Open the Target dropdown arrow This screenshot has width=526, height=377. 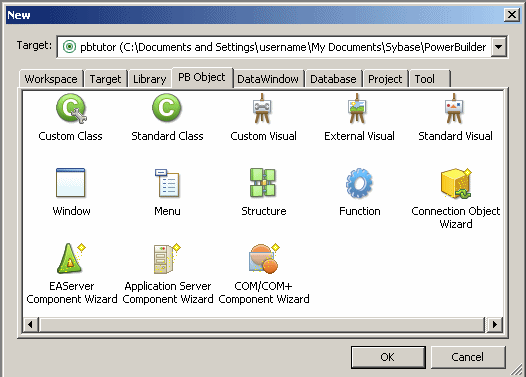click(499, 47)
